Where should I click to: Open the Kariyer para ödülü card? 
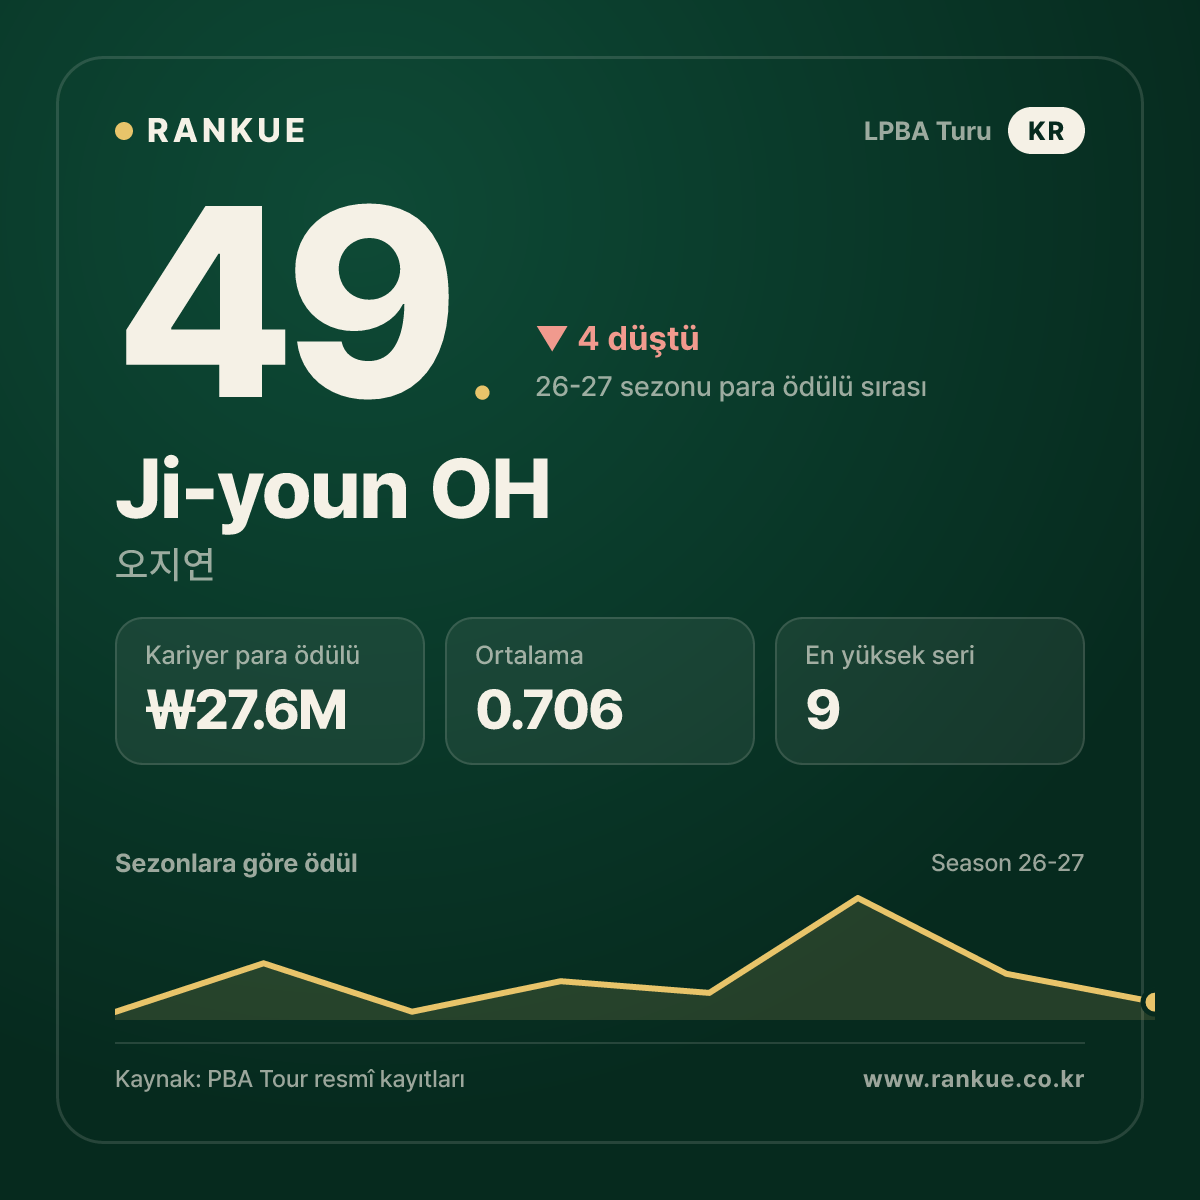point(270,691)
